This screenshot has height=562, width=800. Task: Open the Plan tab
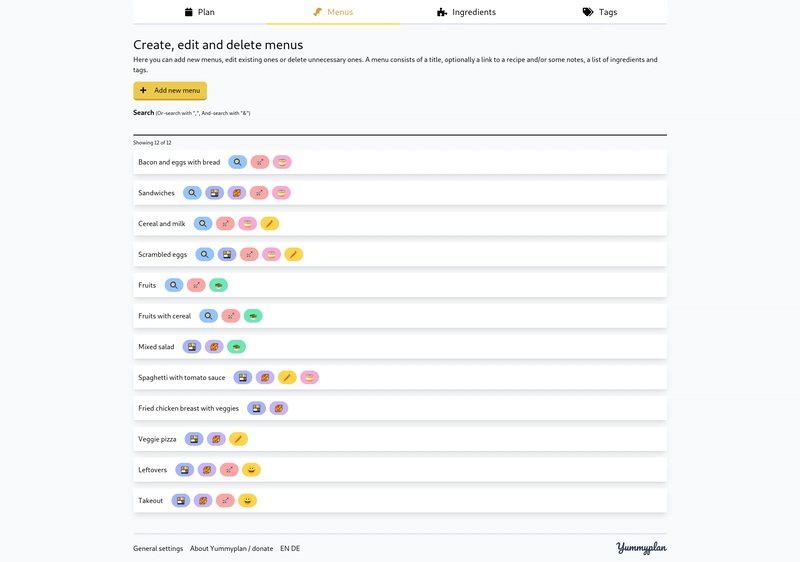199,12
